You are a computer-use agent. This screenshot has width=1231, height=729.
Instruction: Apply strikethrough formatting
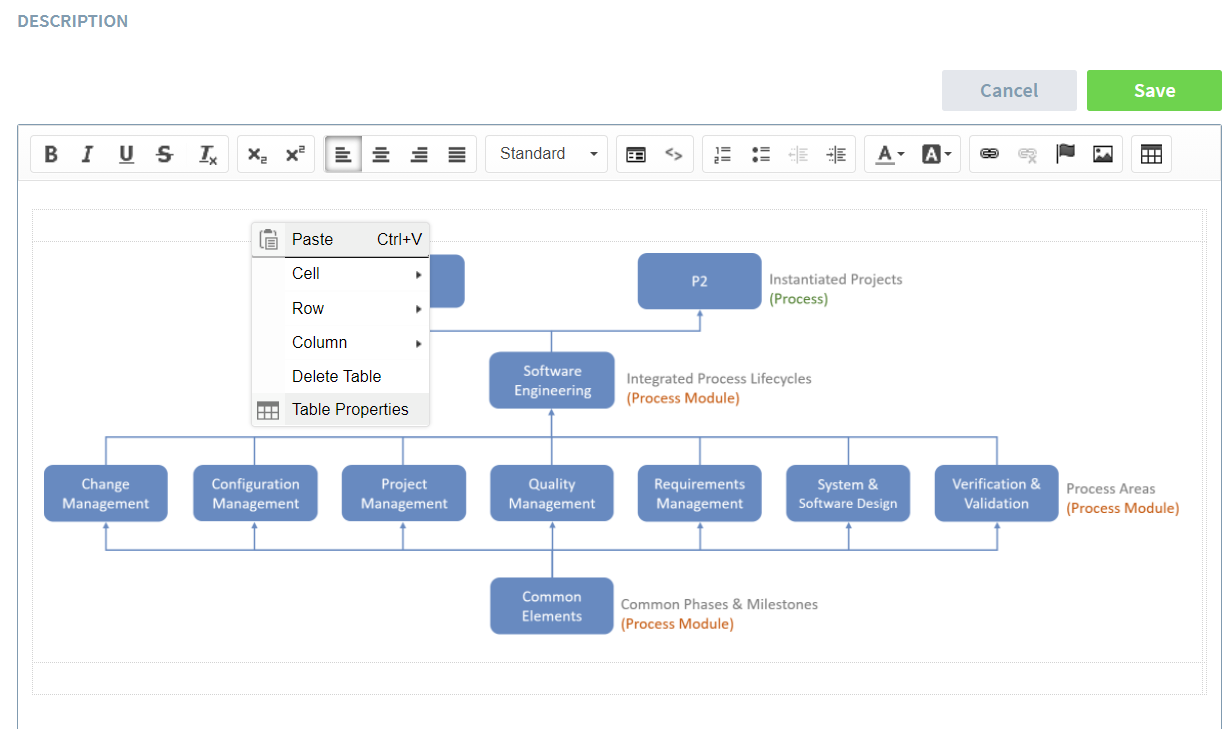(165, 154)
